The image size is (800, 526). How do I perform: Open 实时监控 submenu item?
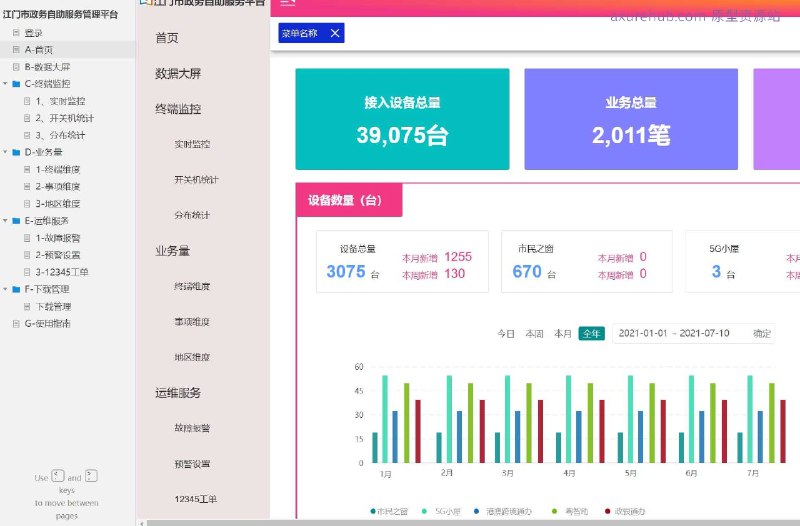pyautogui.click(x=192, y=144)
